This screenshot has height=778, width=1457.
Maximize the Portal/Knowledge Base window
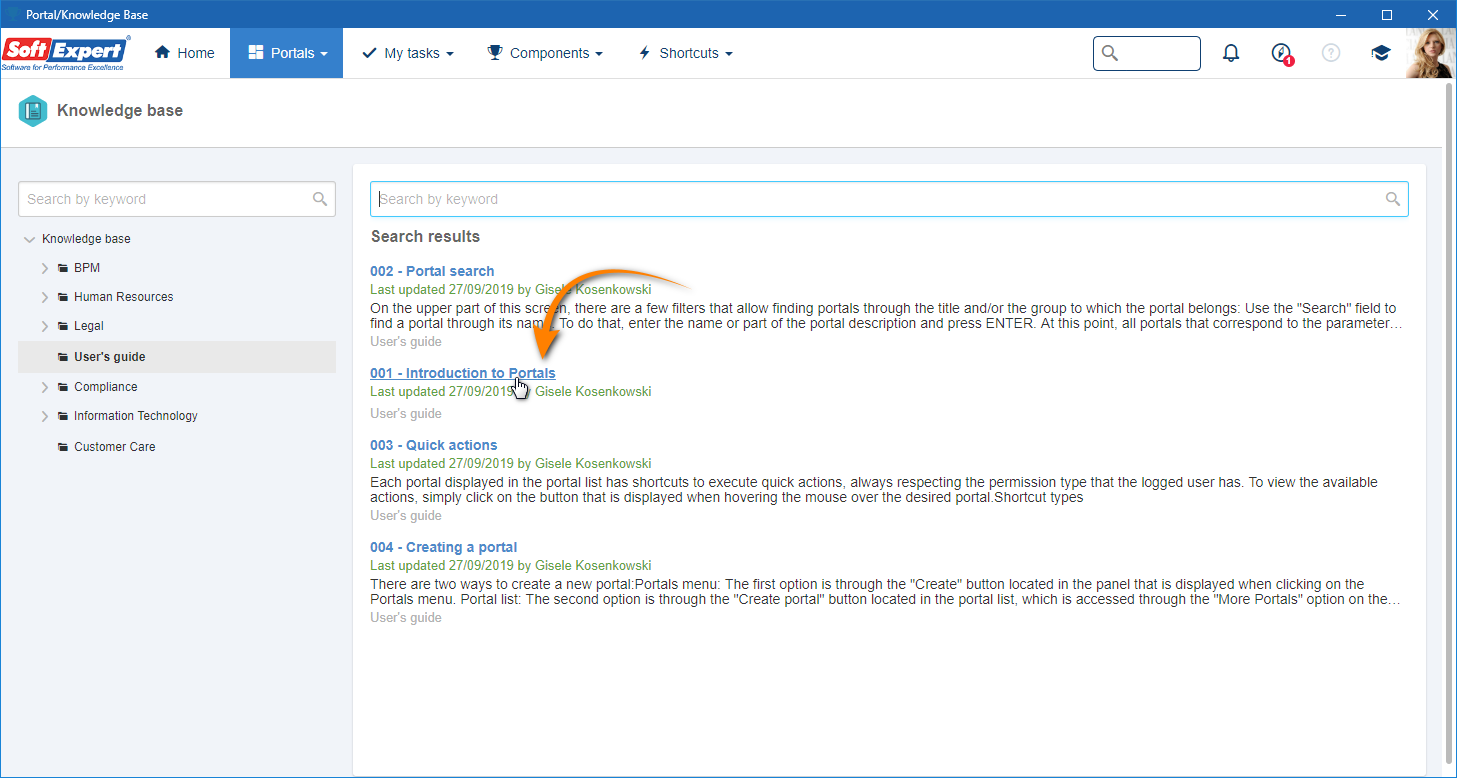(x=1387, y=14)
